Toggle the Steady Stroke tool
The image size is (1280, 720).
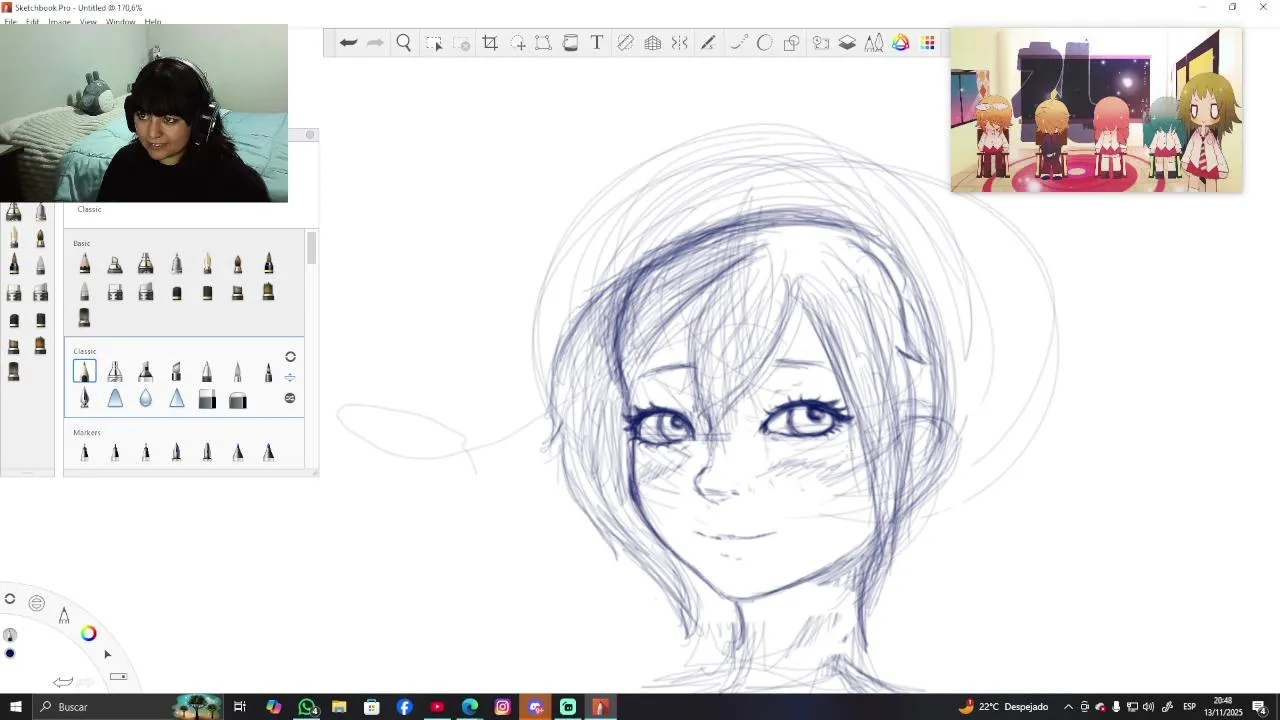click(739, 43)
